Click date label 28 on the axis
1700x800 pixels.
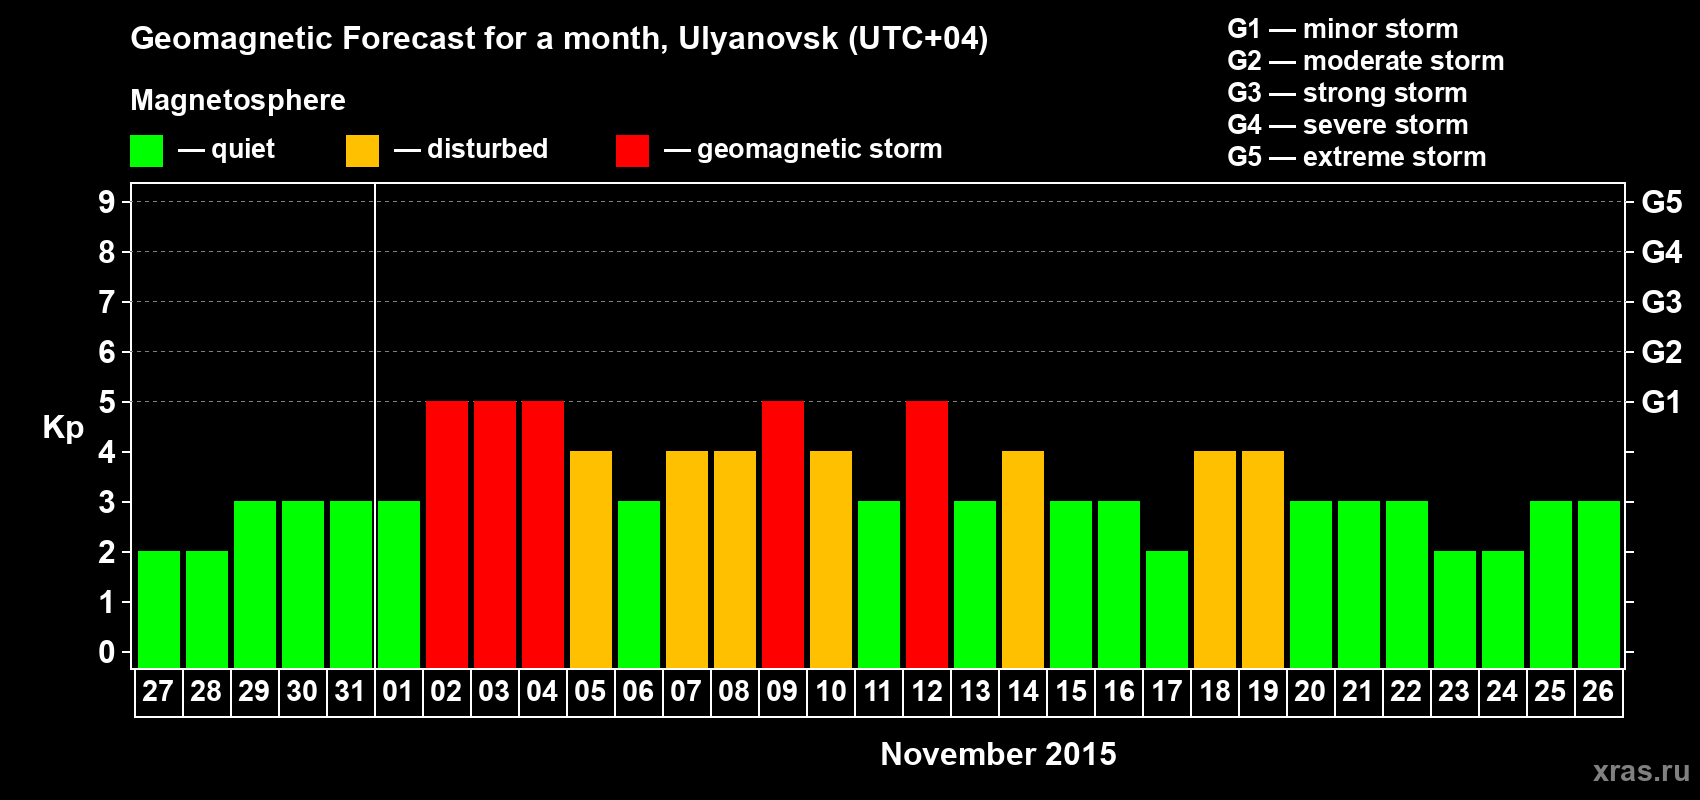coord(206,691)
